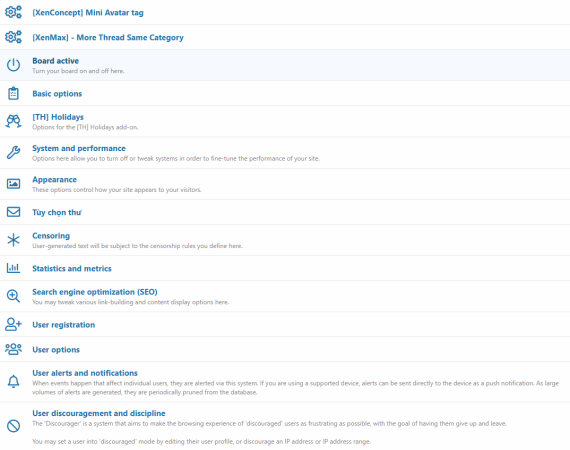Screen dimensions: 570x450
Task: Click the asterisk icon for Censoring
Action: point(13,240)
